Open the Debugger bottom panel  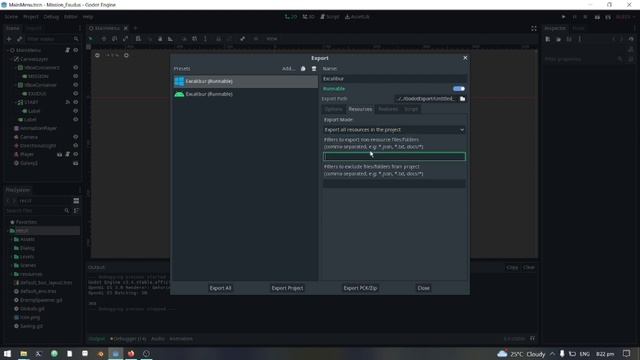point(128,339)
